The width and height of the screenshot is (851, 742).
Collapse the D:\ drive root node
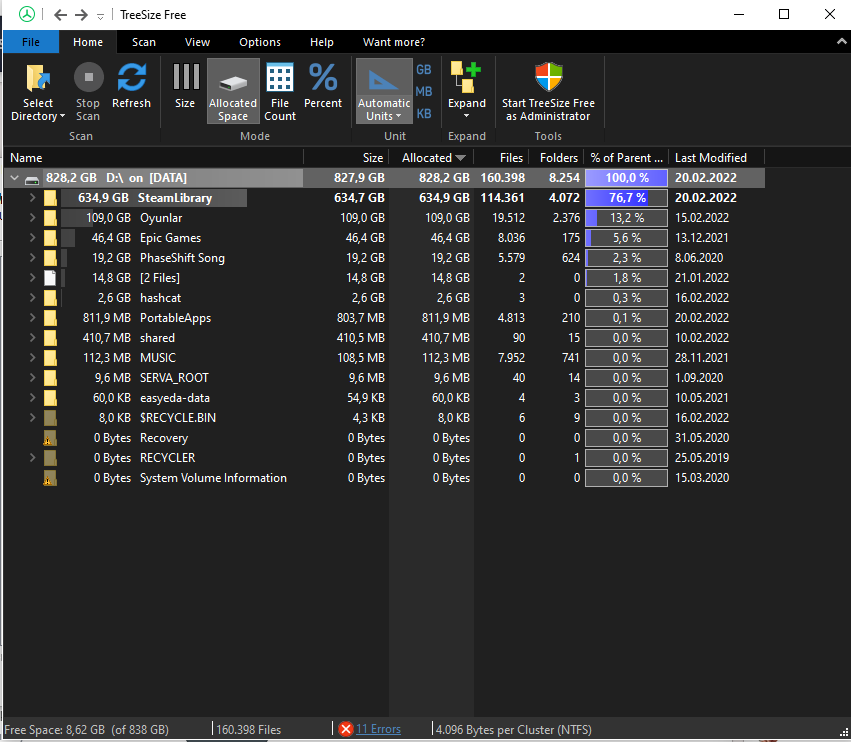click(x=15, y=178)
